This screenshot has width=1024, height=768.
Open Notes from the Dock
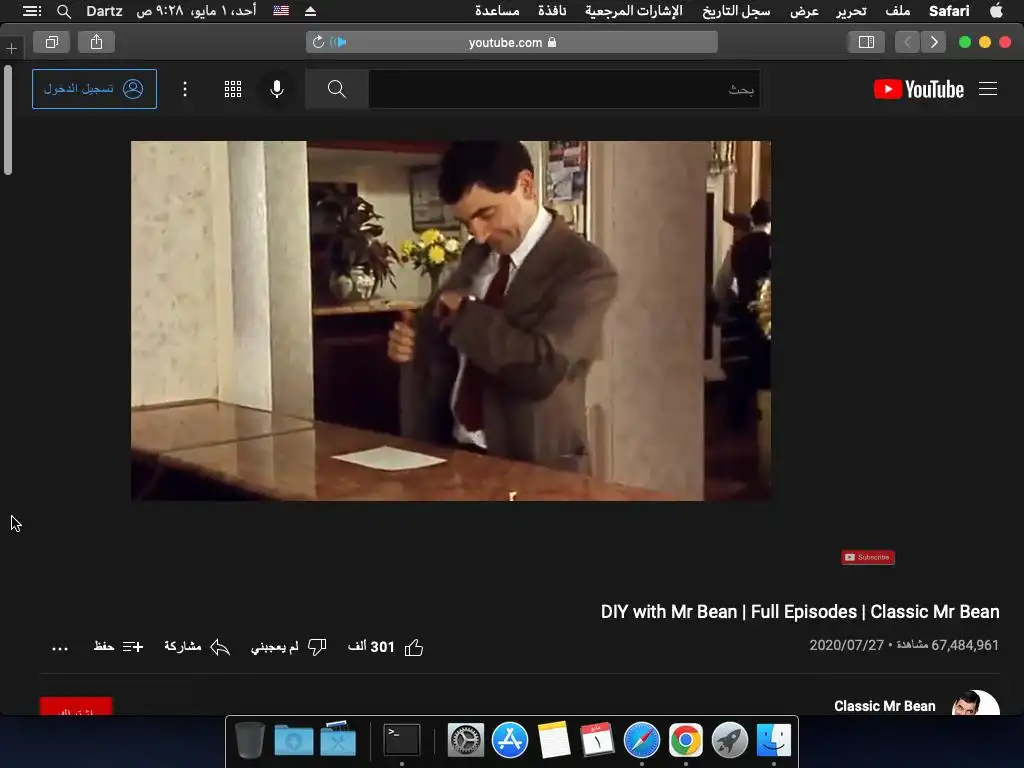tap(554, 740)
